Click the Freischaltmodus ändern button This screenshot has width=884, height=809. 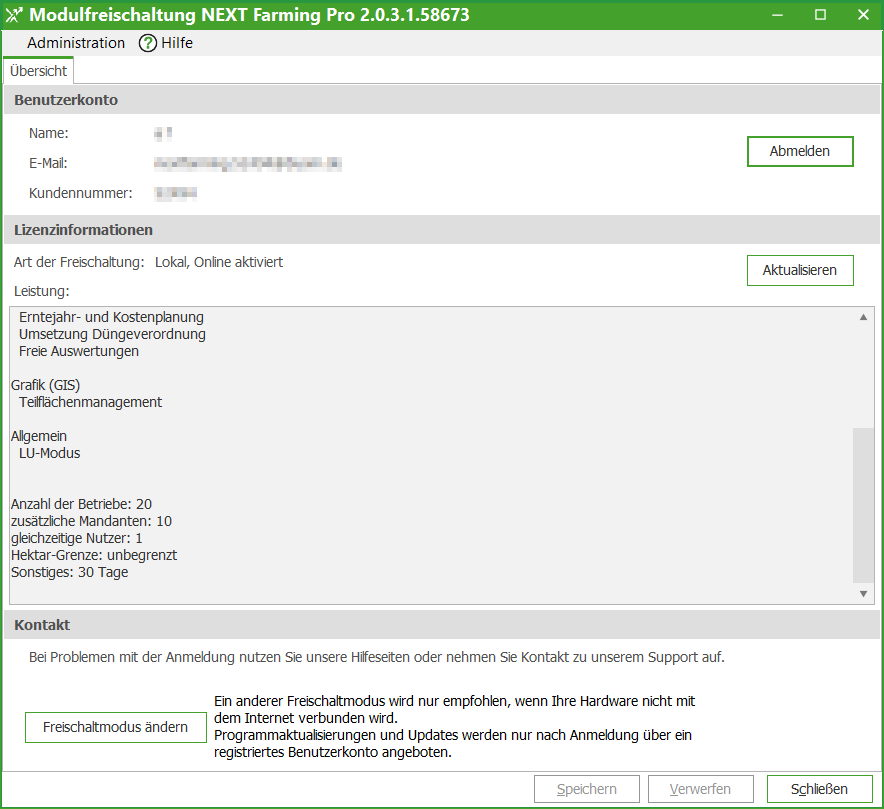115,727
